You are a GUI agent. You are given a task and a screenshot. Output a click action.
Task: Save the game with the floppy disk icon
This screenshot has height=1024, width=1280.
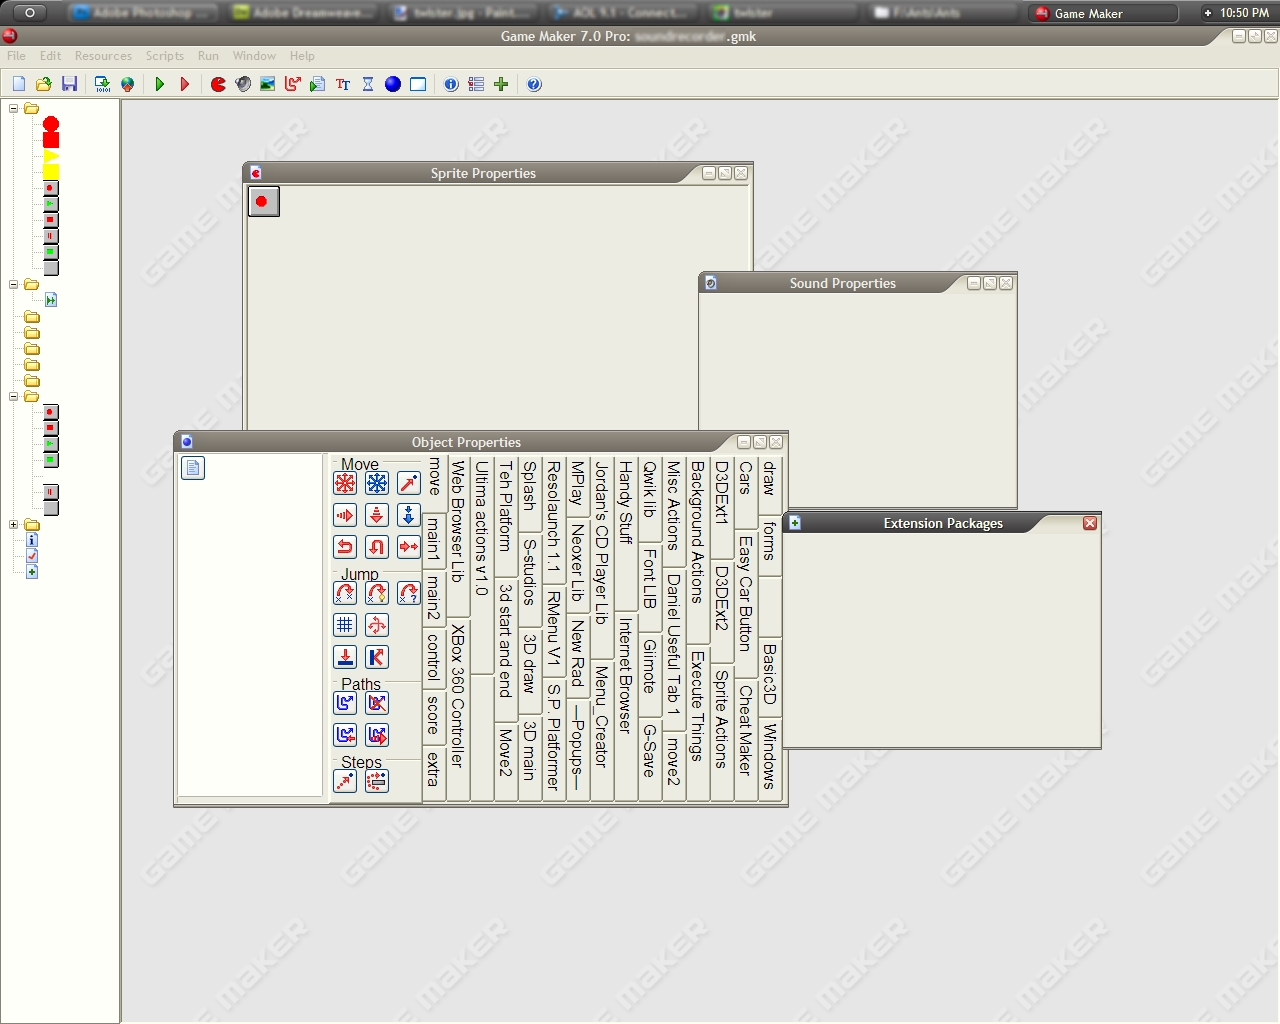click(69, 84)
